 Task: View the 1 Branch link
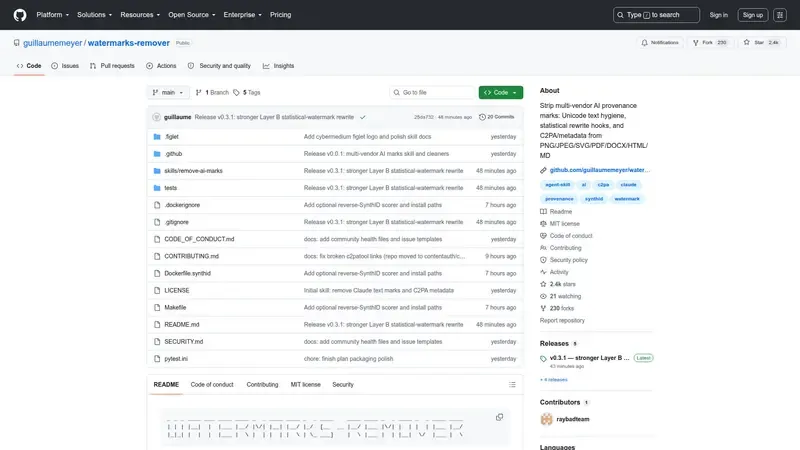point(212,92)
